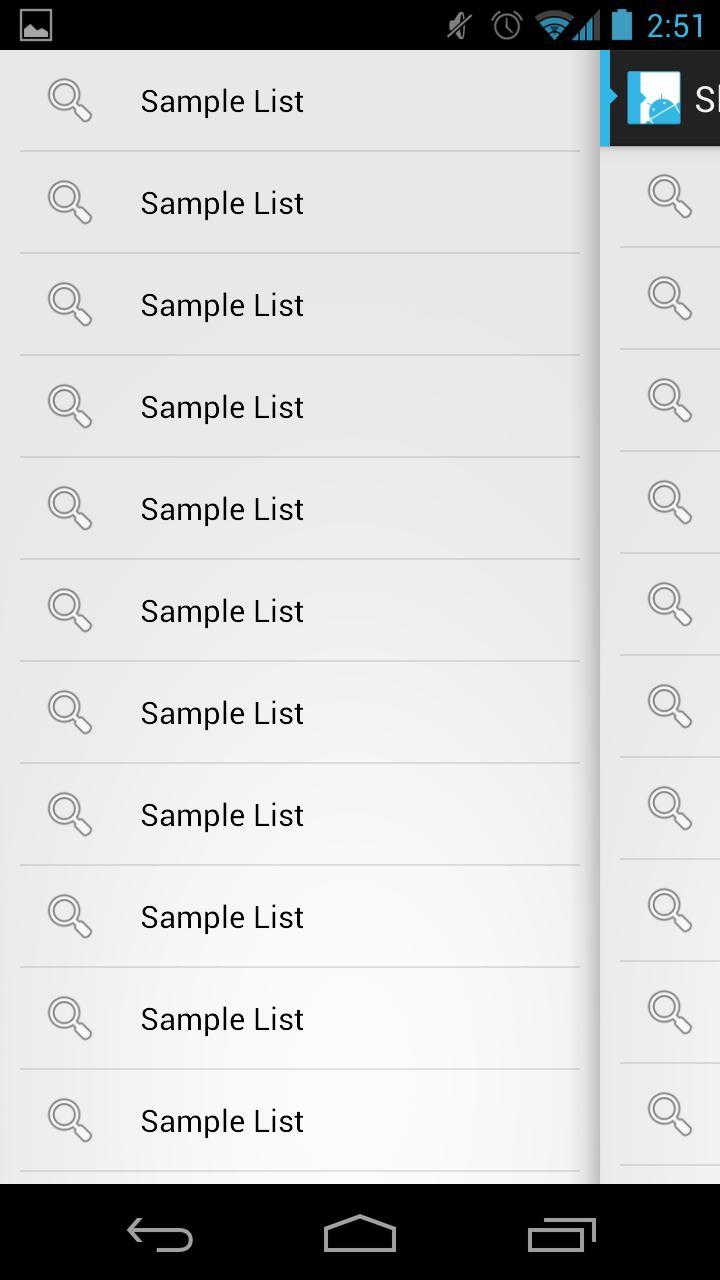Click the magnifier icon in the last menu row
The height and width of the screenshot is (1280, 720).
70,1121
